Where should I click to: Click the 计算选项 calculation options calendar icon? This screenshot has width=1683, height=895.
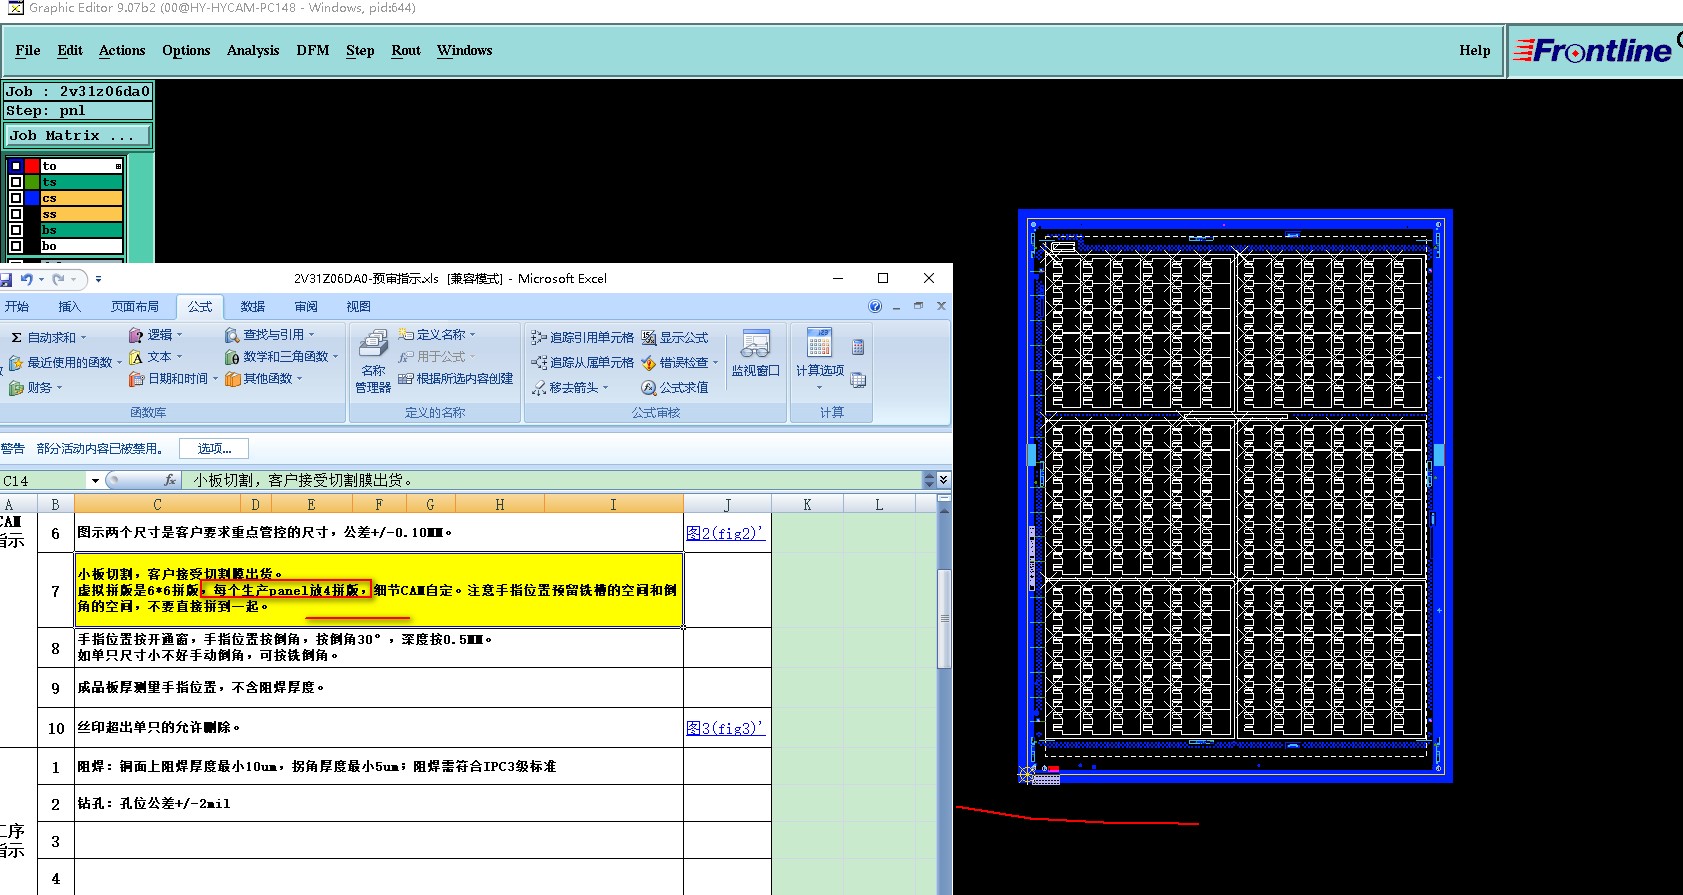820,343
